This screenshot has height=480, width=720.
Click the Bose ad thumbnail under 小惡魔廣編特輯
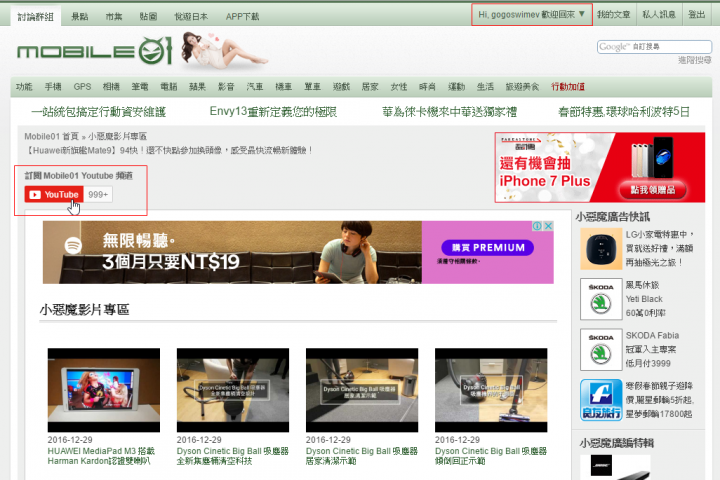[615, 468]
